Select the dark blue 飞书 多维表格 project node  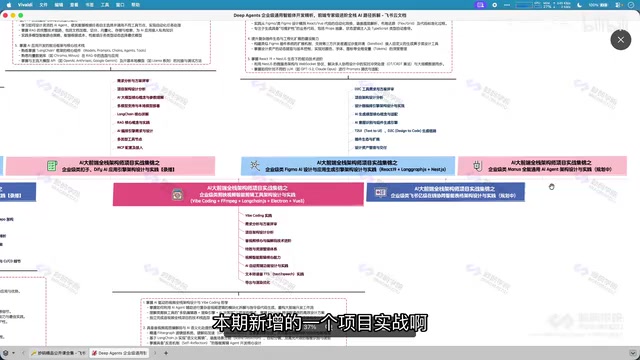coord(445,192)
